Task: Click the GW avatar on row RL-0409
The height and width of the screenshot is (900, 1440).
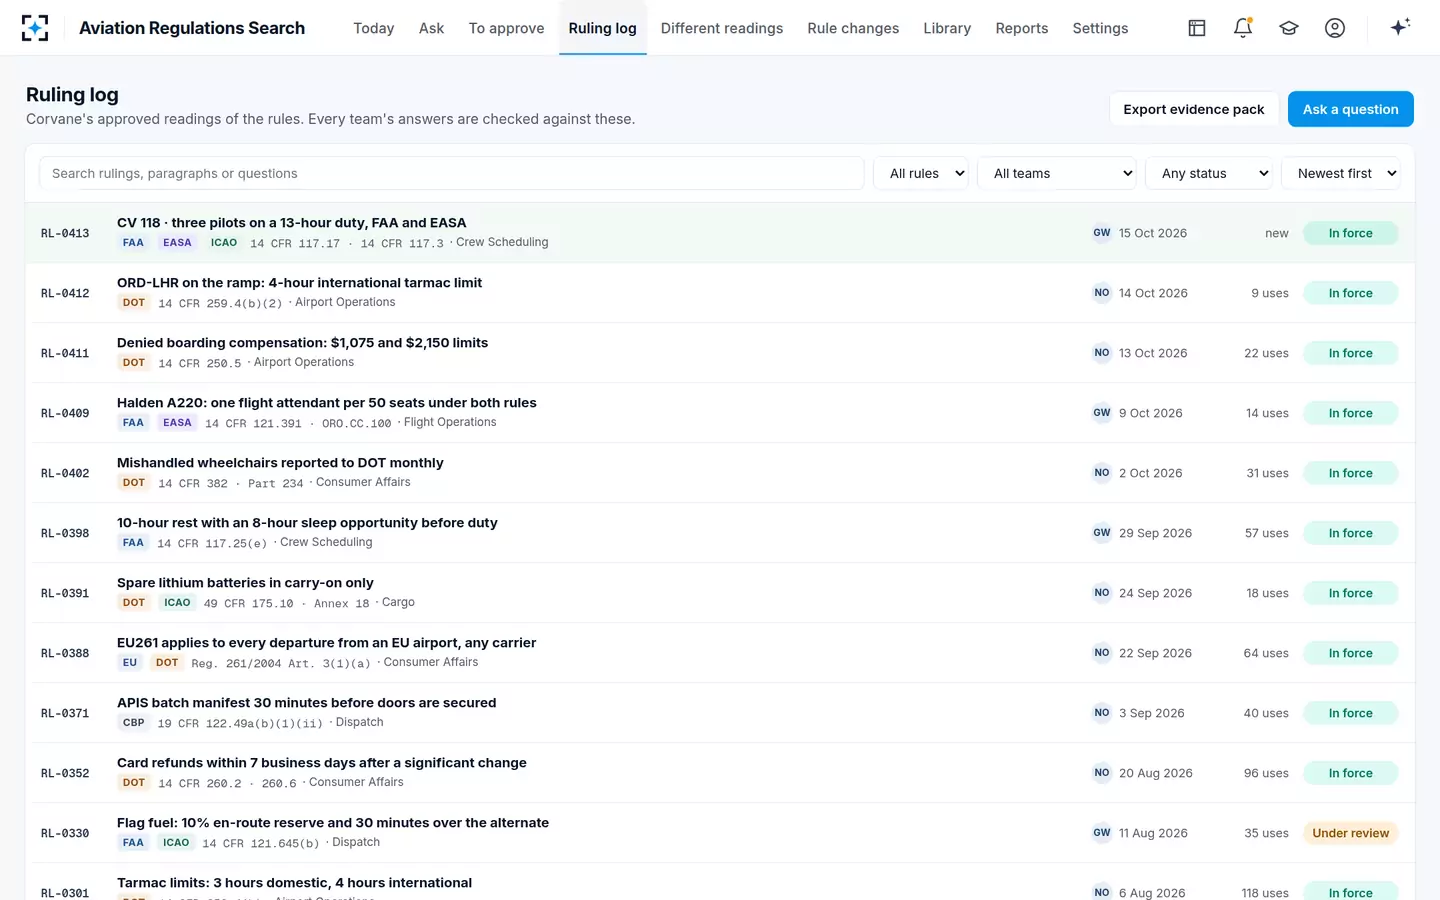Action: tap(1102, 413)
